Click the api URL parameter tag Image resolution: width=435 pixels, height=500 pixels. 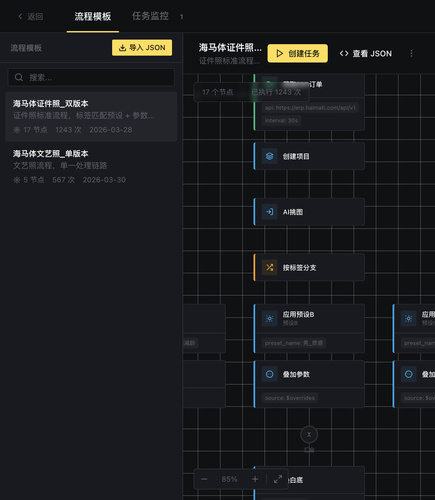(310, 108)
